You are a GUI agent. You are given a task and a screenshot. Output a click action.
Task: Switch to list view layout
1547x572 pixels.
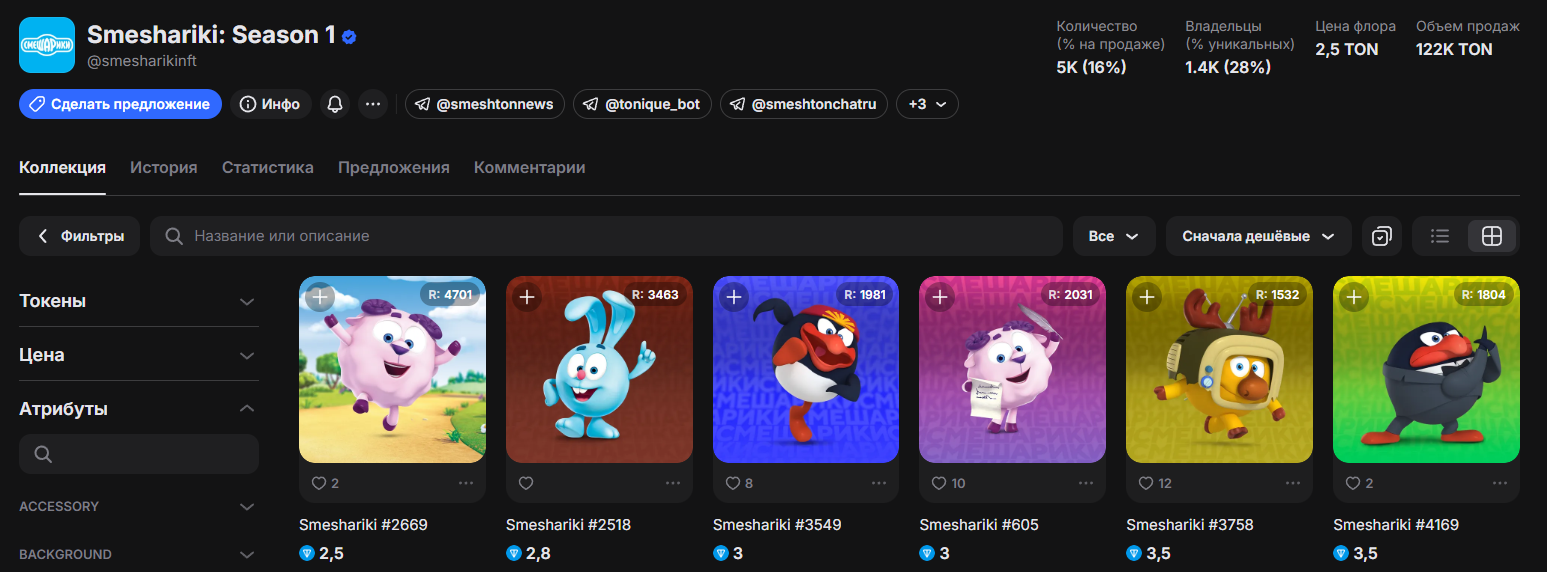(1440, 236)
